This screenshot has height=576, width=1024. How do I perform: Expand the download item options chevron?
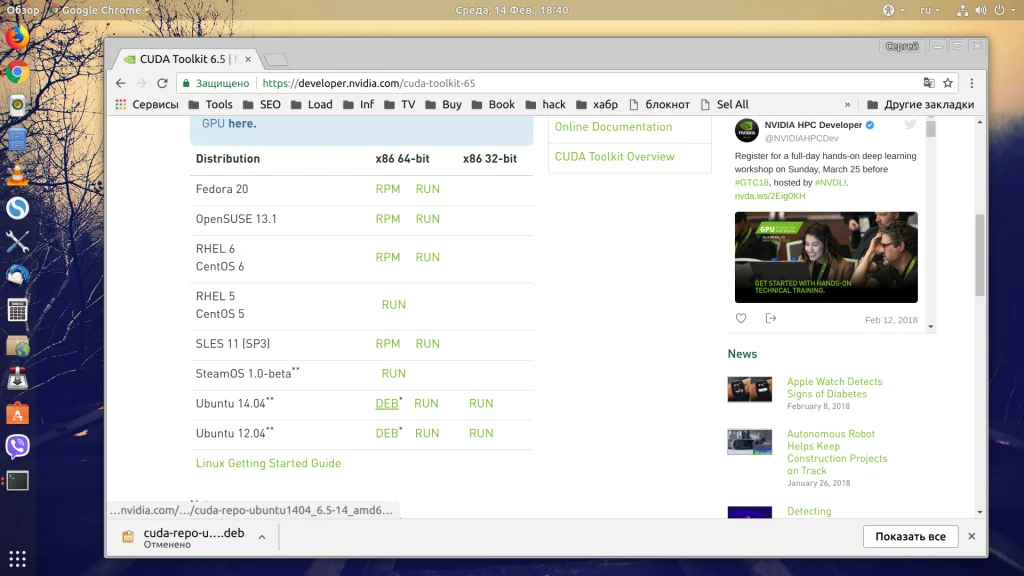pos(262,537)
